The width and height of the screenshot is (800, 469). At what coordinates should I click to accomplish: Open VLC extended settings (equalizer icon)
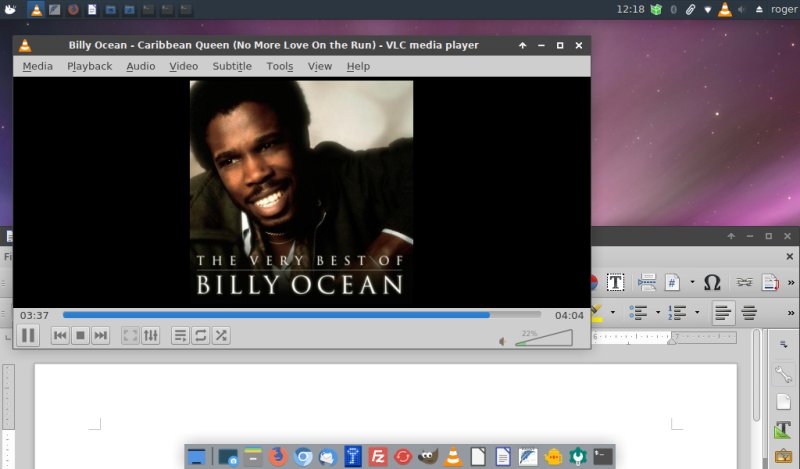pos(151,336)
